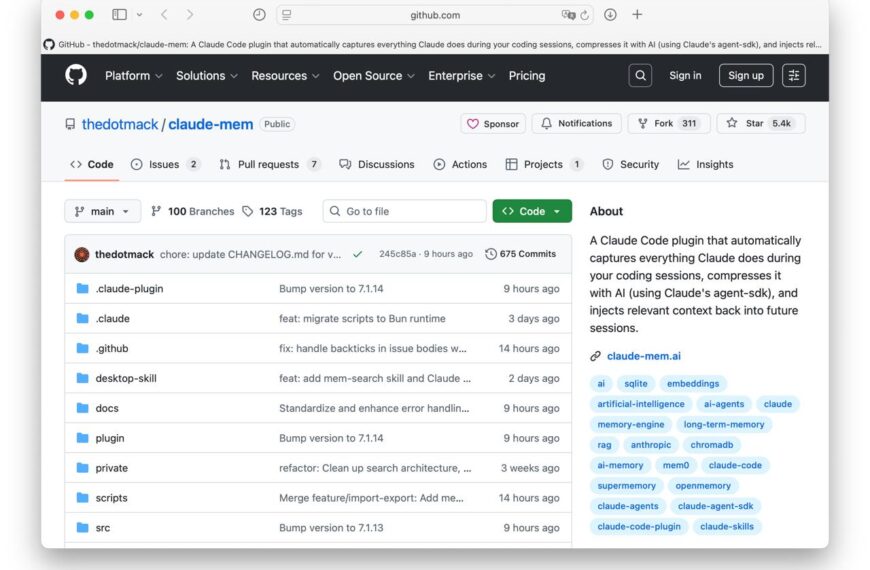Click the claude-skills topic tag
The image size is (870, 570).
(x=726, y=527)
